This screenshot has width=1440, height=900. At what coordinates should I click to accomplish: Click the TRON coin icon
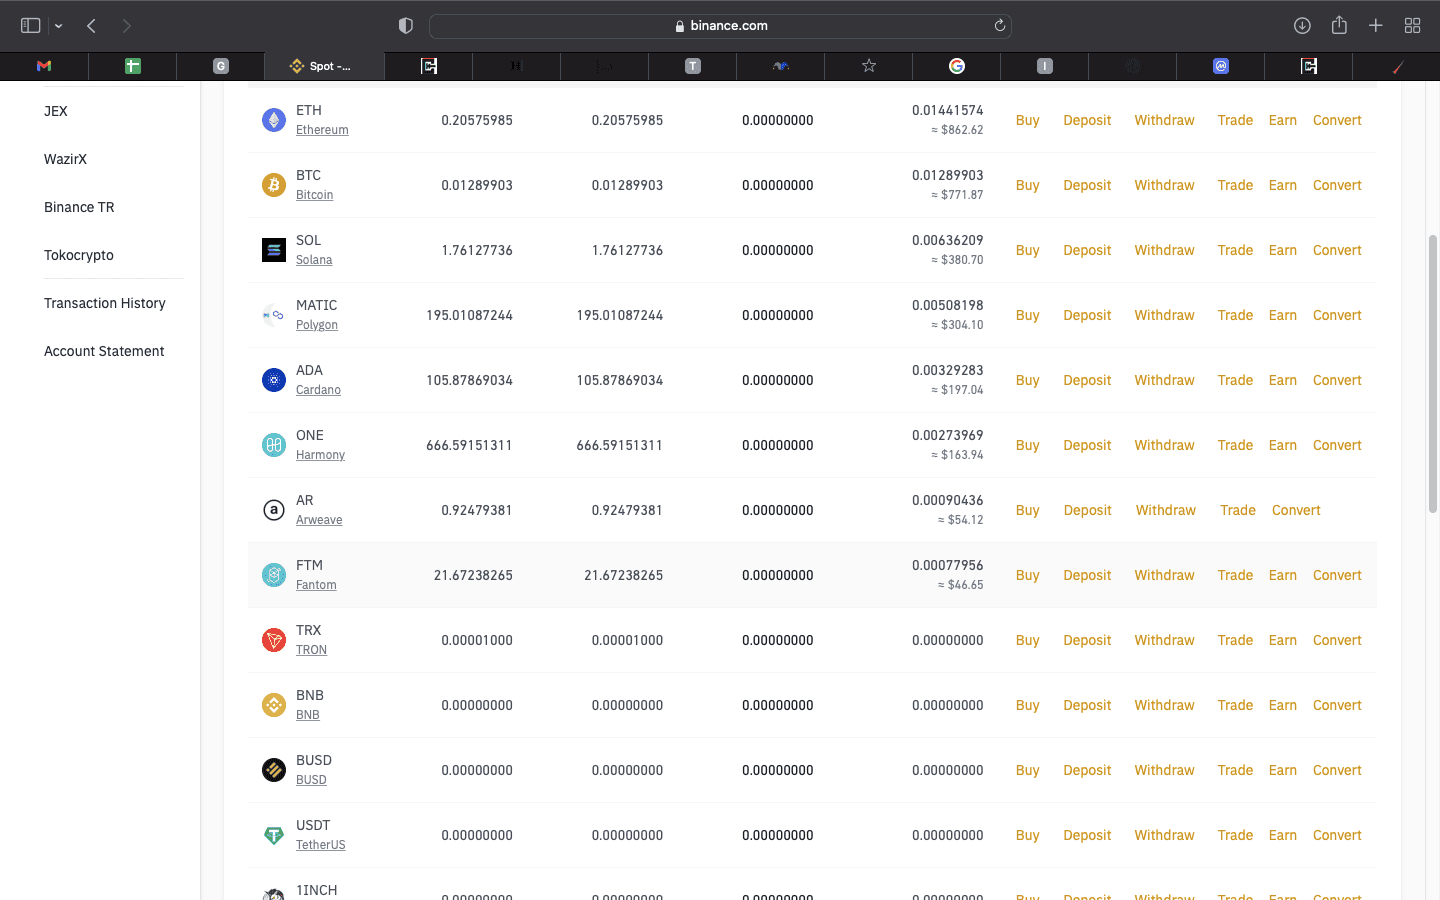point(273,640)
